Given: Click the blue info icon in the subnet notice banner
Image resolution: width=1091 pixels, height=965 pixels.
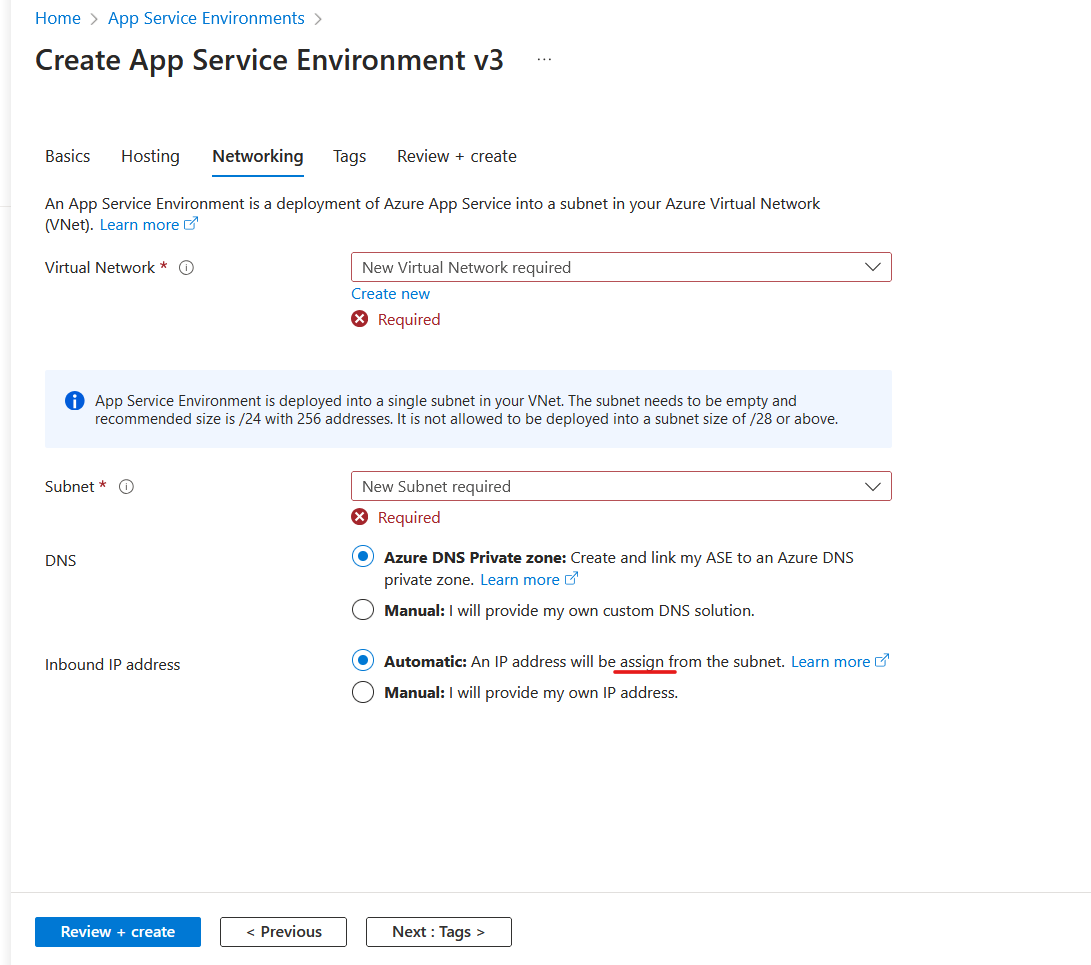Looking at the screenshot, I should [x=74, y=400].
